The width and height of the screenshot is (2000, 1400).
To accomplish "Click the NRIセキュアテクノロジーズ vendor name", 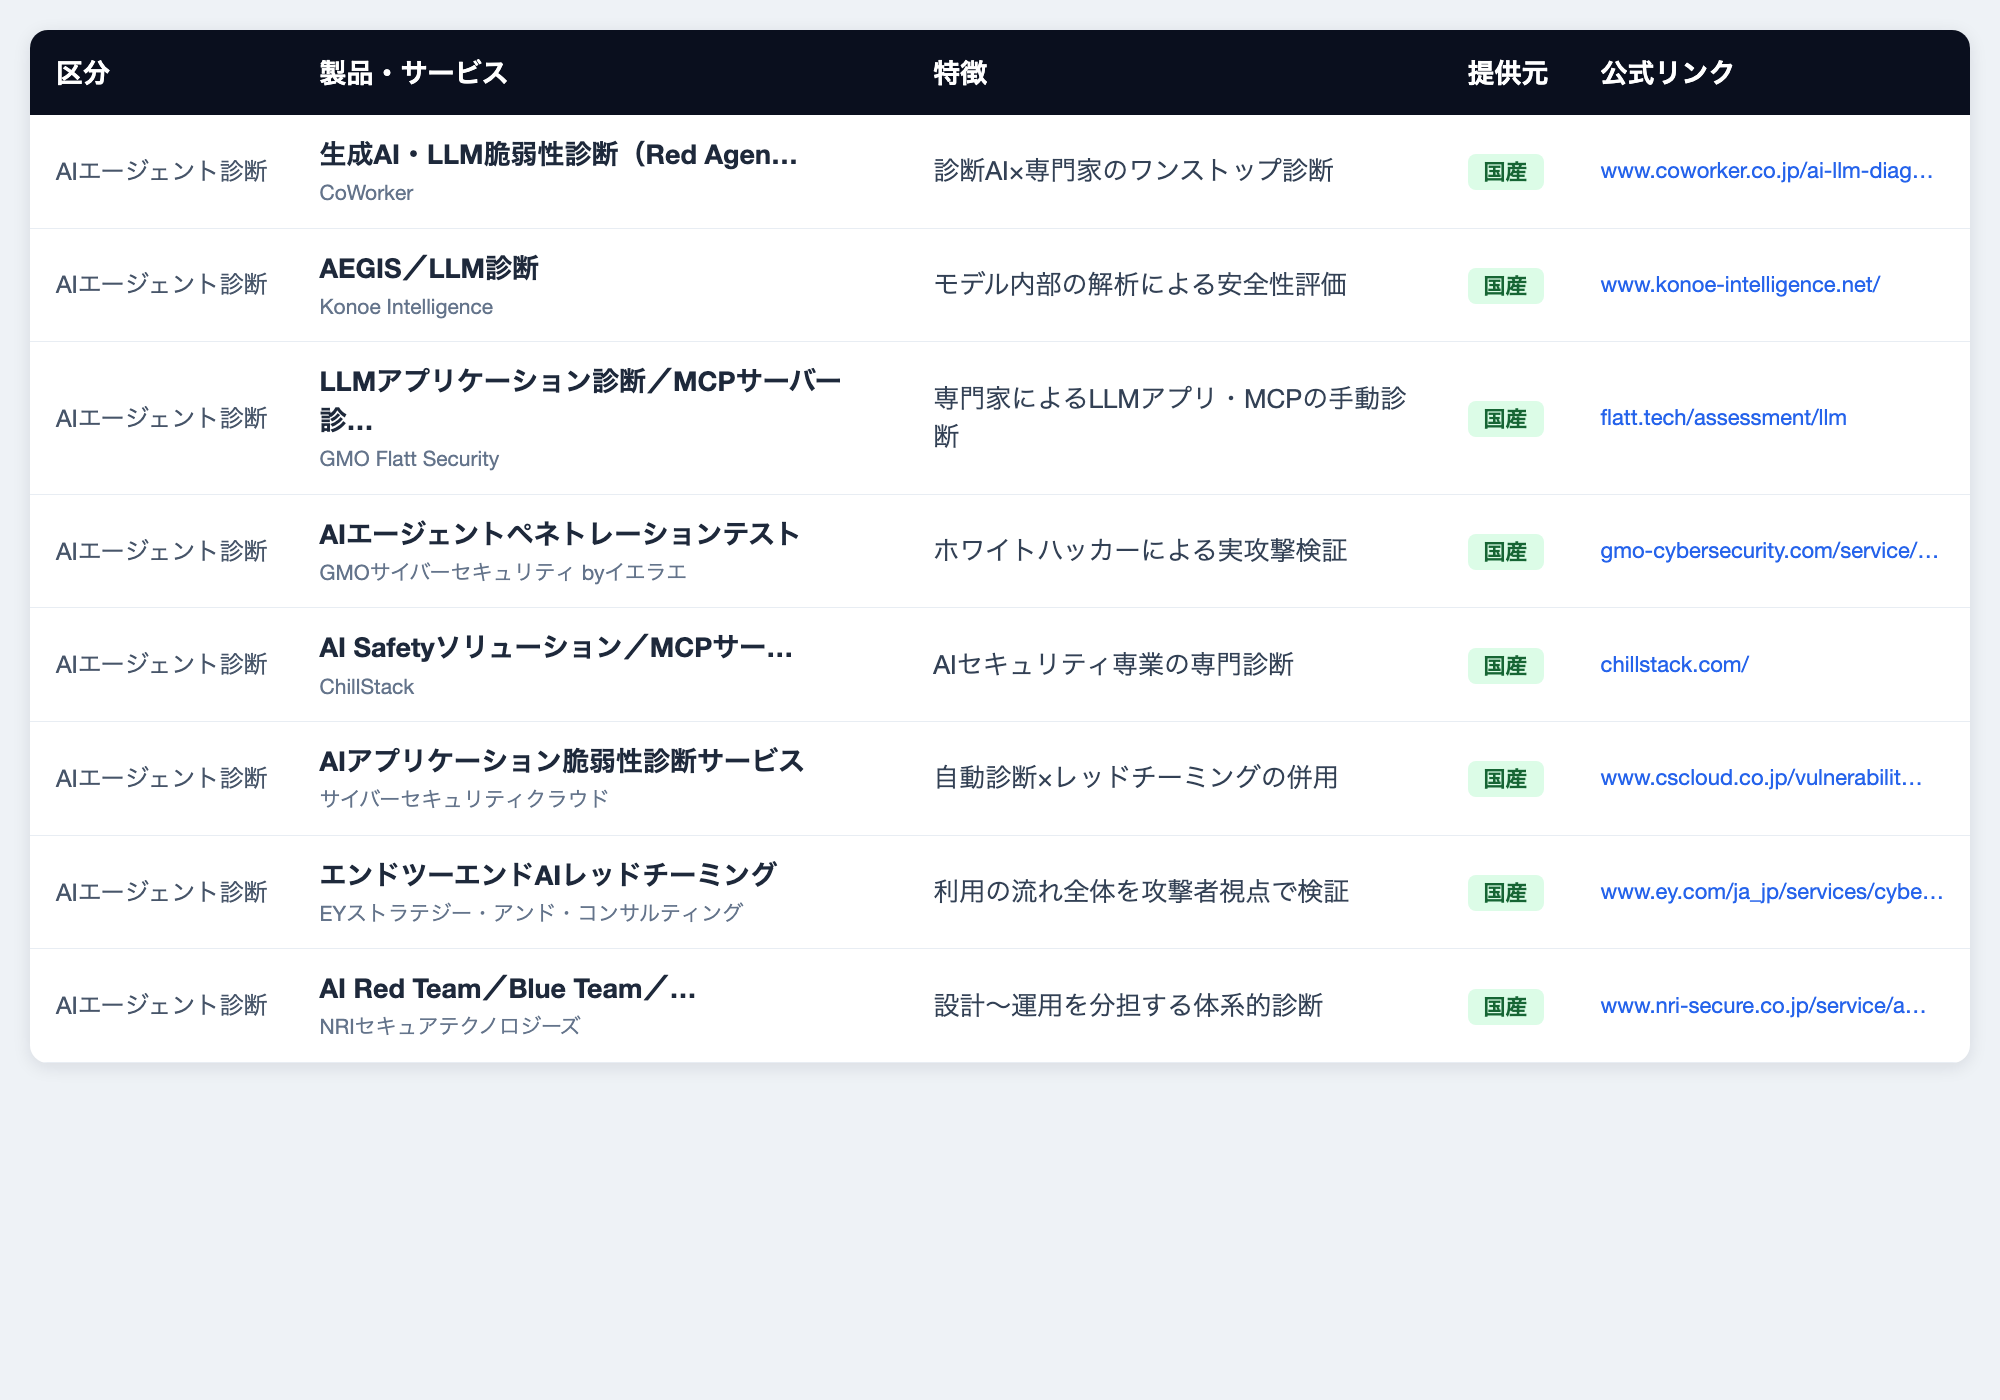I will click(450, 1026).
